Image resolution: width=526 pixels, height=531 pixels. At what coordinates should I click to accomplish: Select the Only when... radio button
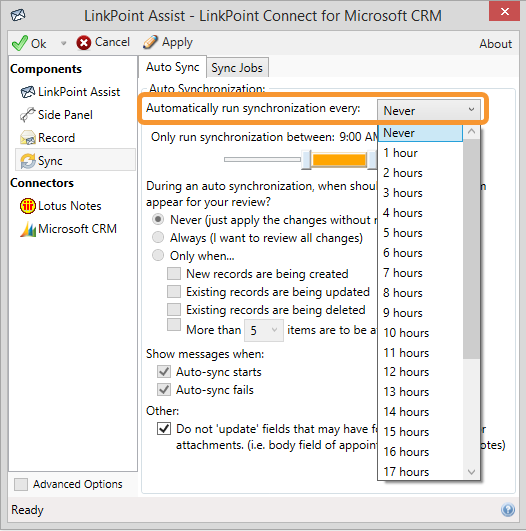point(158,255)
